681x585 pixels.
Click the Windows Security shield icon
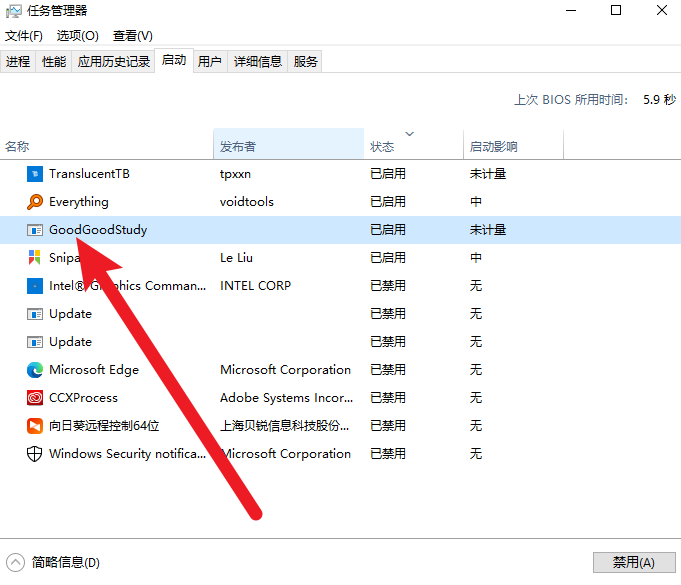click(35, 454)
